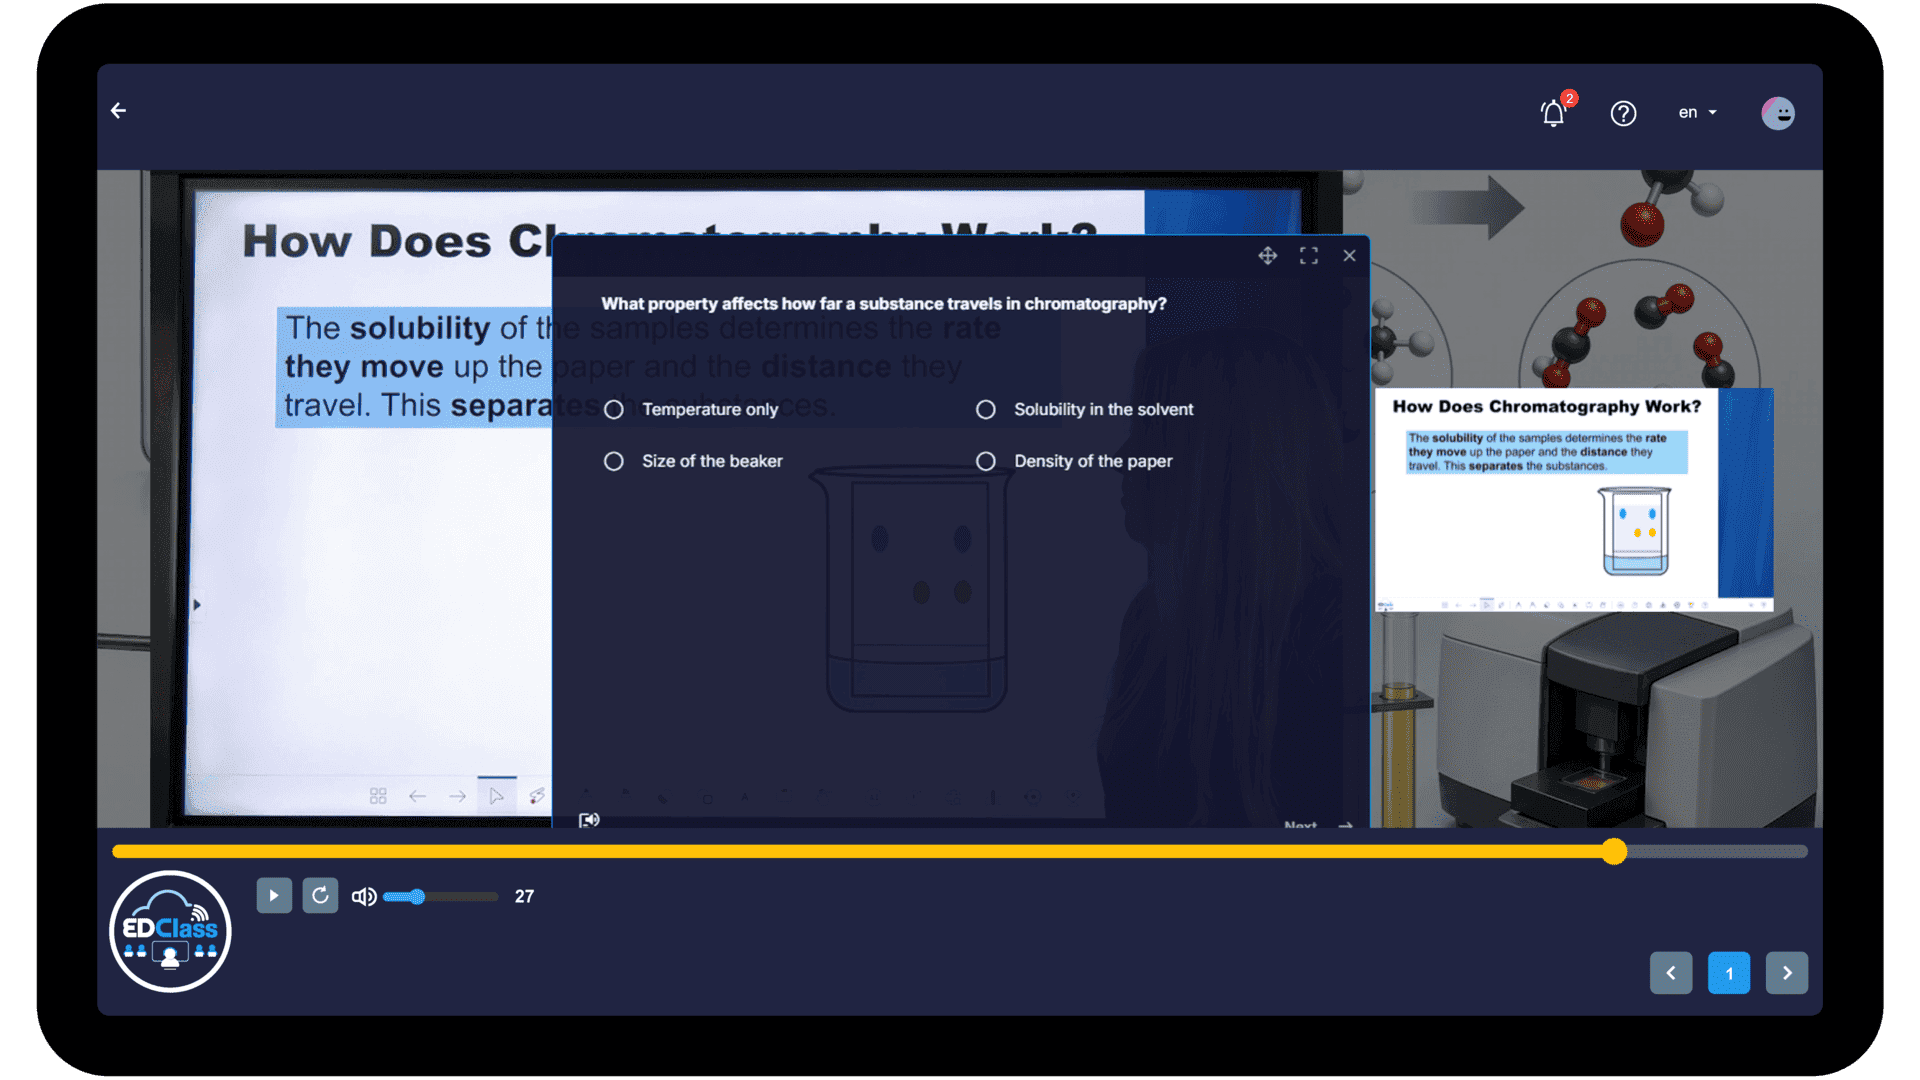Click the chromatography slide thumbnail
Screen dimensions: 1920x1080
click(x=1573, y=499)
